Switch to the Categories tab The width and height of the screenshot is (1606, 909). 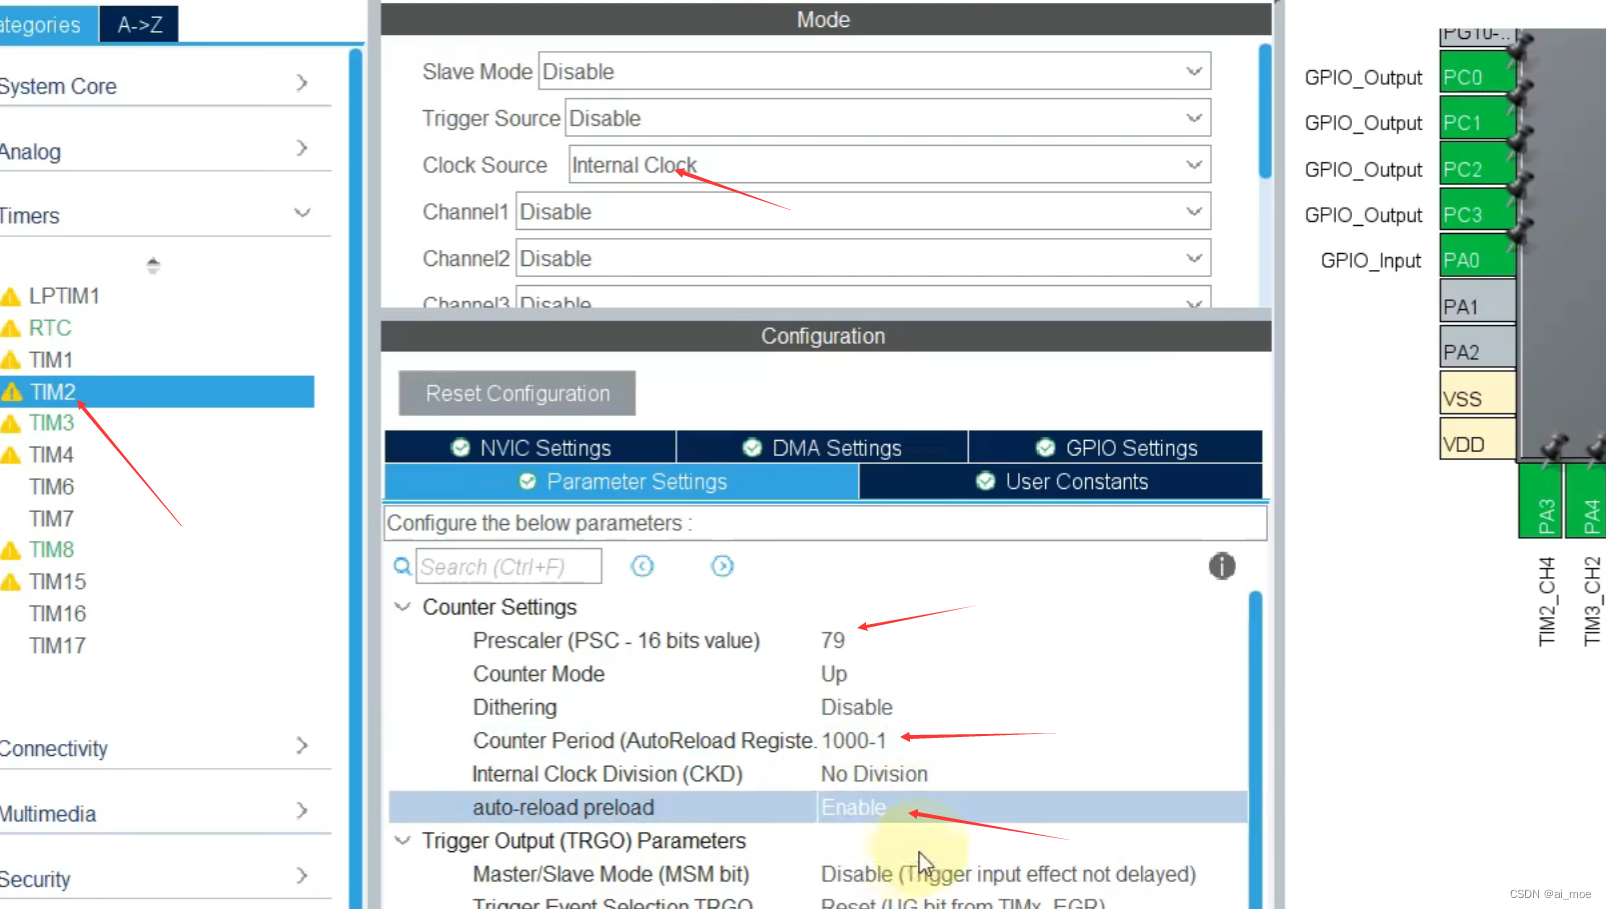(x=48, y=24)
